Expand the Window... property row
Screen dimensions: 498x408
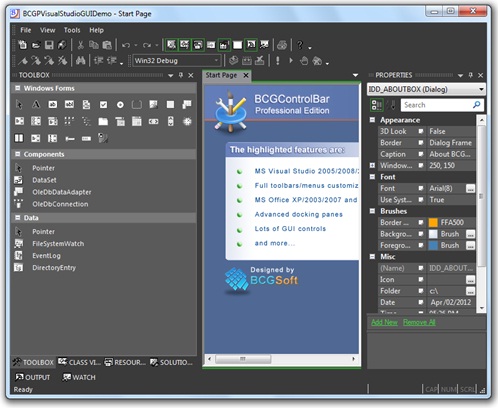(372, 165)
